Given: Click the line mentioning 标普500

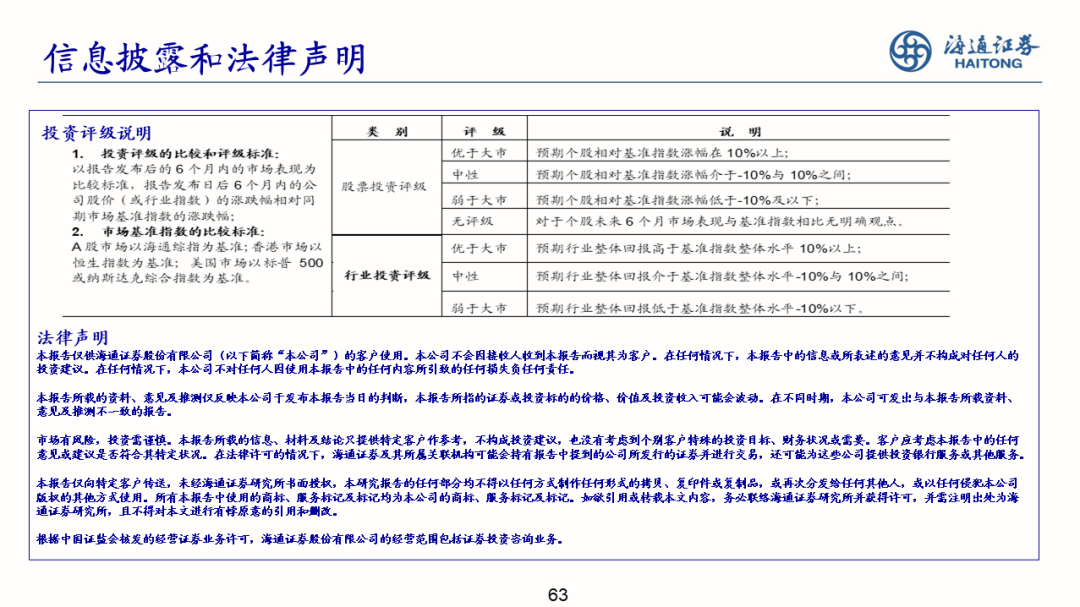Looking at the screenshot, I should point(198,263).
